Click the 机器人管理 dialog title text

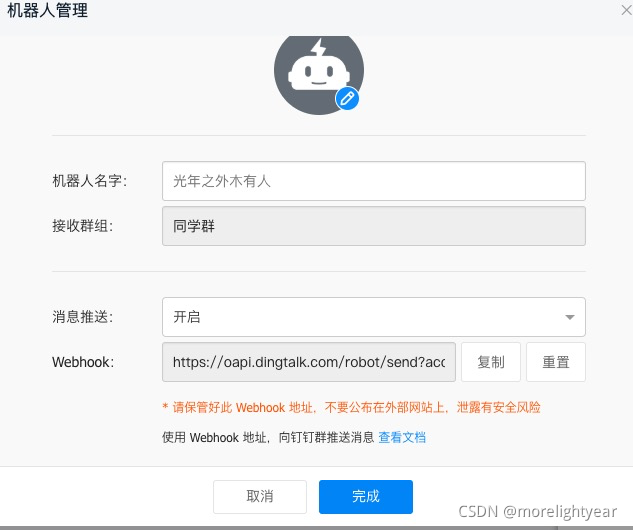[x=48, y=10]
